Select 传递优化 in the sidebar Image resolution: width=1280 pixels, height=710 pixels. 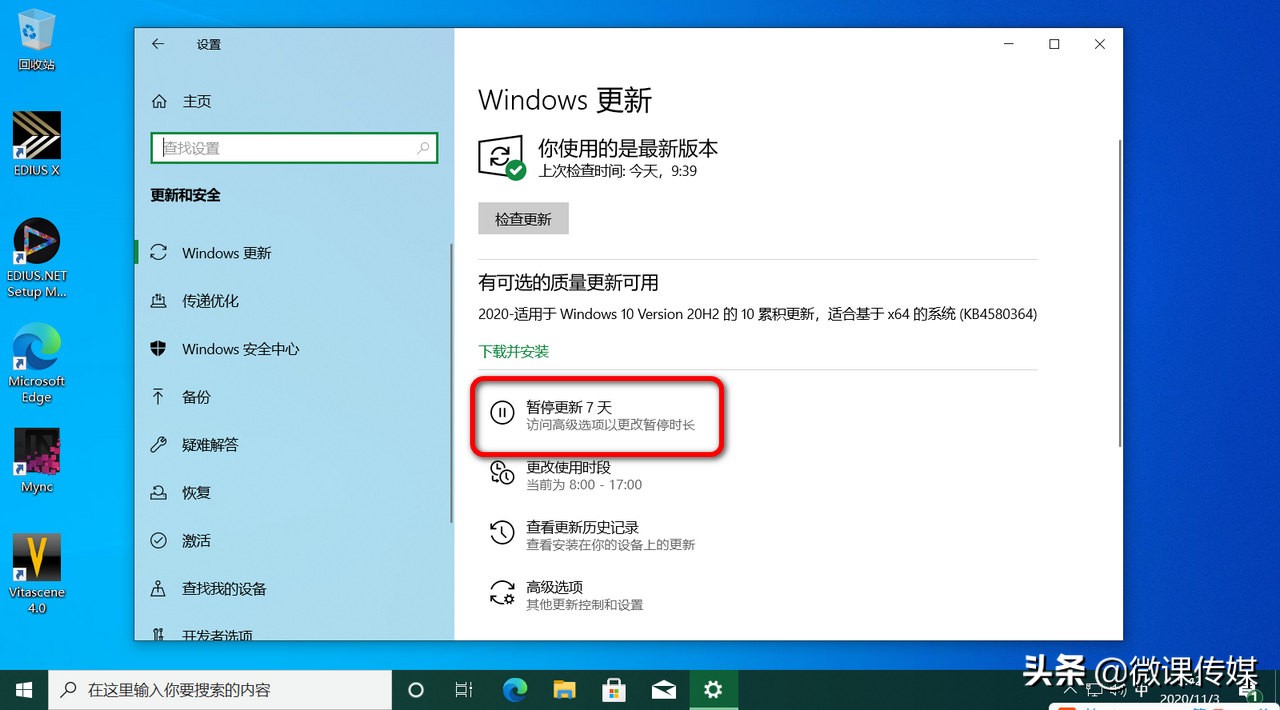pos(213,301)
